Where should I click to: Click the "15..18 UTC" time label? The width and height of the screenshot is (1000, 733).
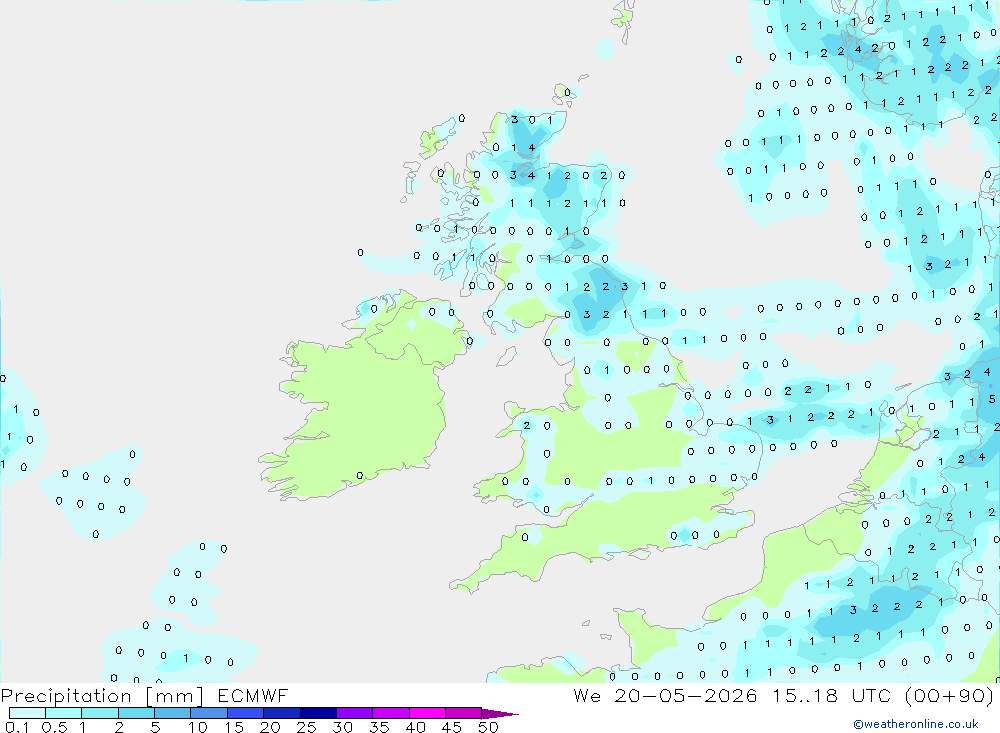tap(831, 695)
